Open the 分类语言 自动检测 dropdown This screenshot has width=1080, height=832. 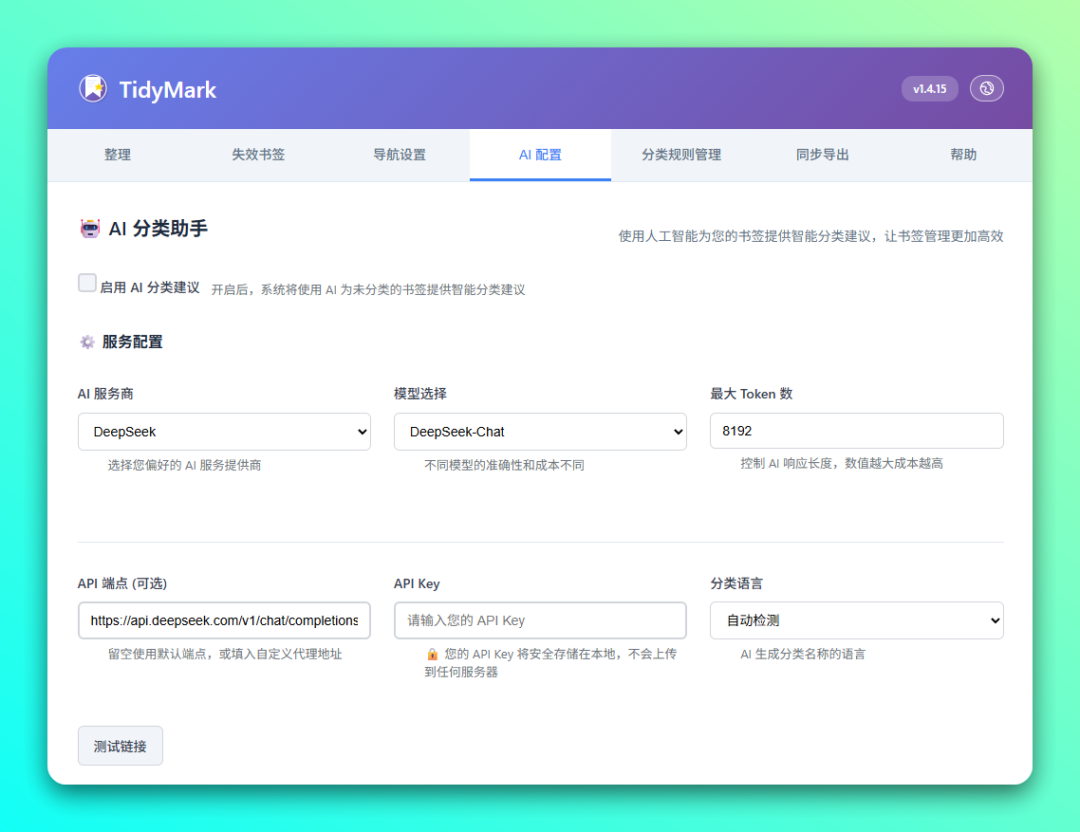856,621
